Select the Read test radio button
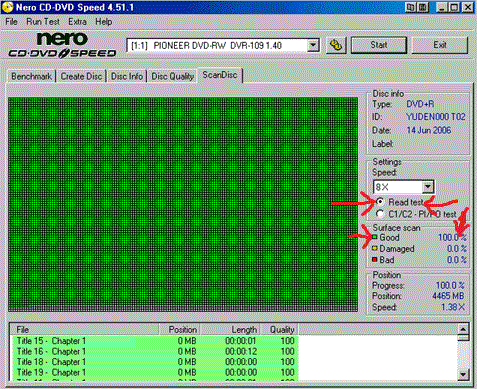This screenshot has width=477, height=389. (380, 202)
